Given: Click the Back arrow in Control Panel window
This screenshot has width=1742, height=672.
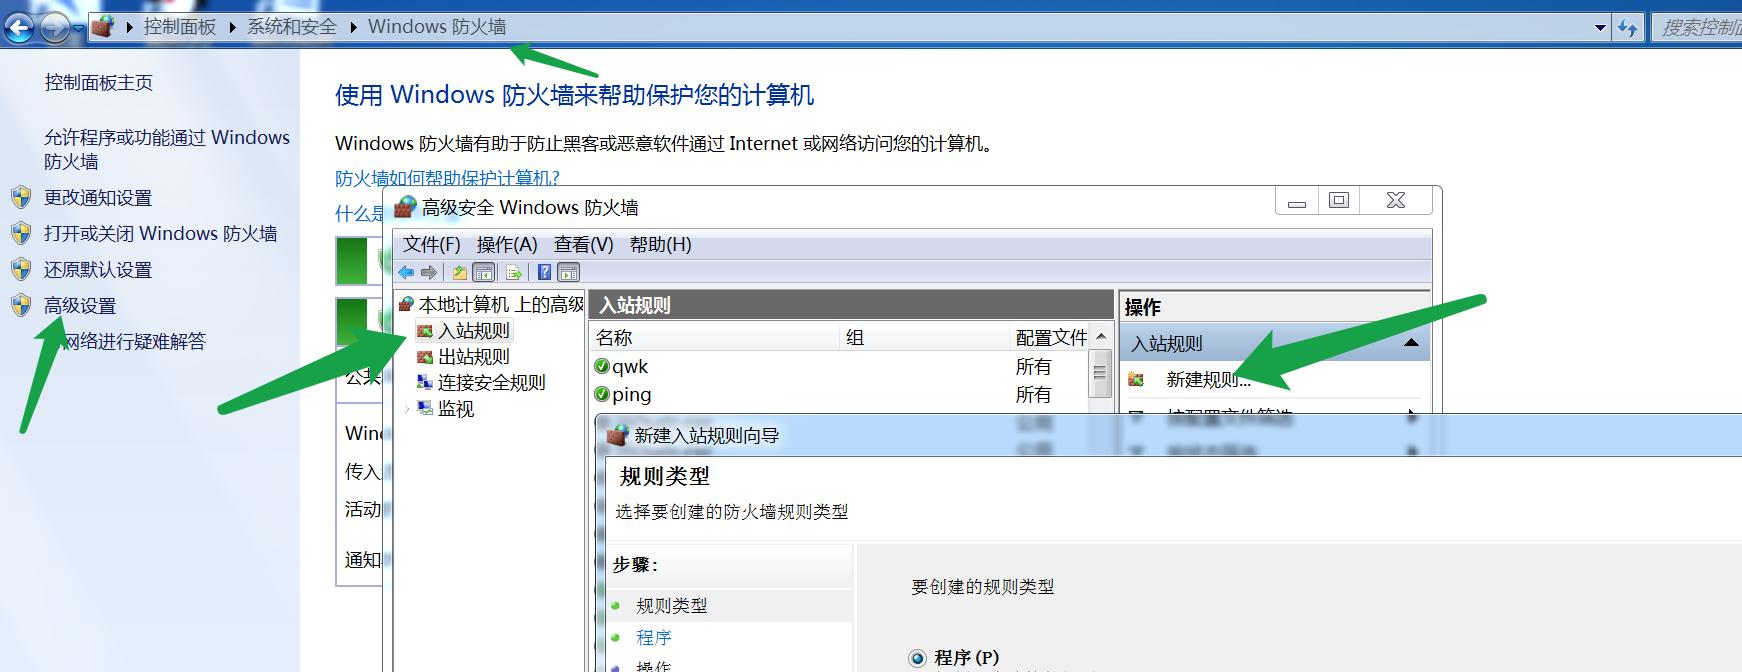Looking at the screenshot, I should [20, 28].
